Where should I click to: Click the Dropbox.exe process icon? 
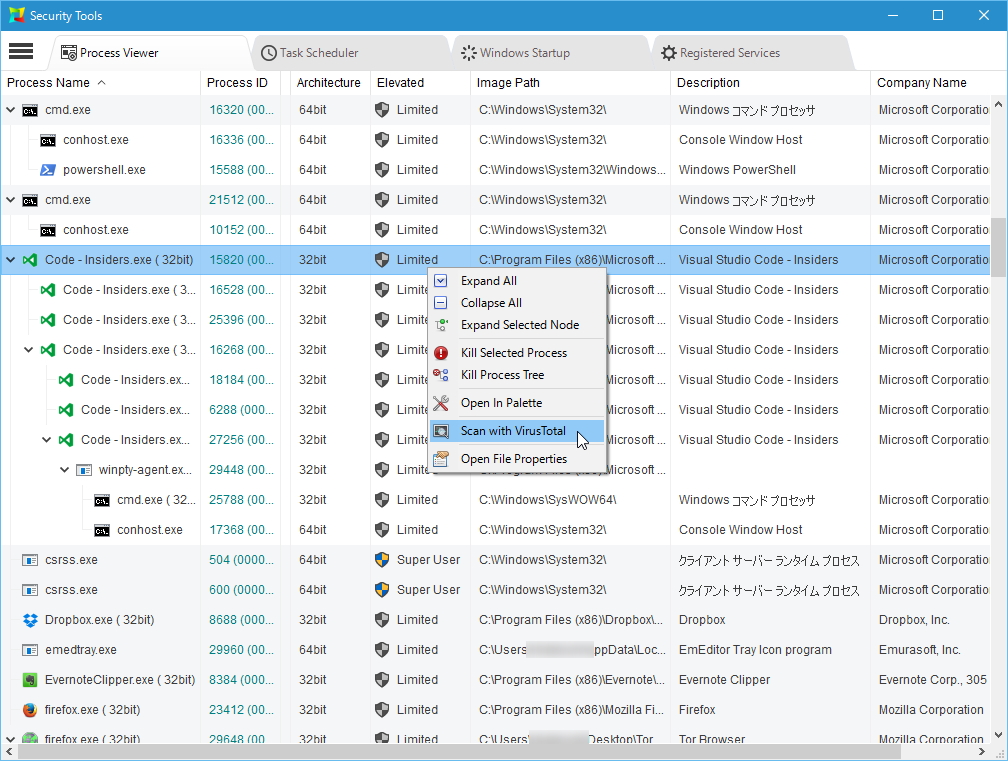(30, 620)
